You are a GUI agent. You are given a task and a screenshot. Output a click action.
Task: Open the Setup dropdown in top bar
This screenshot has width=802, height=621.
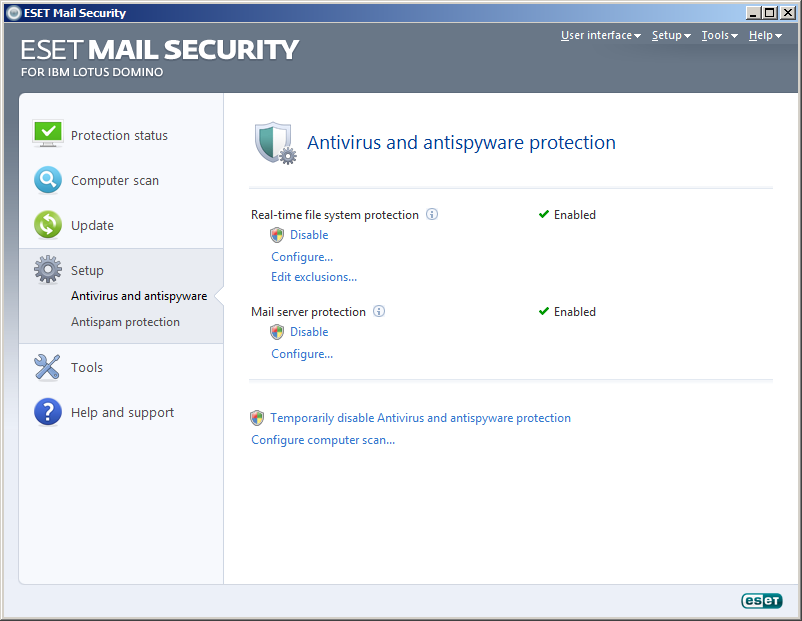[x=671, y=35]
